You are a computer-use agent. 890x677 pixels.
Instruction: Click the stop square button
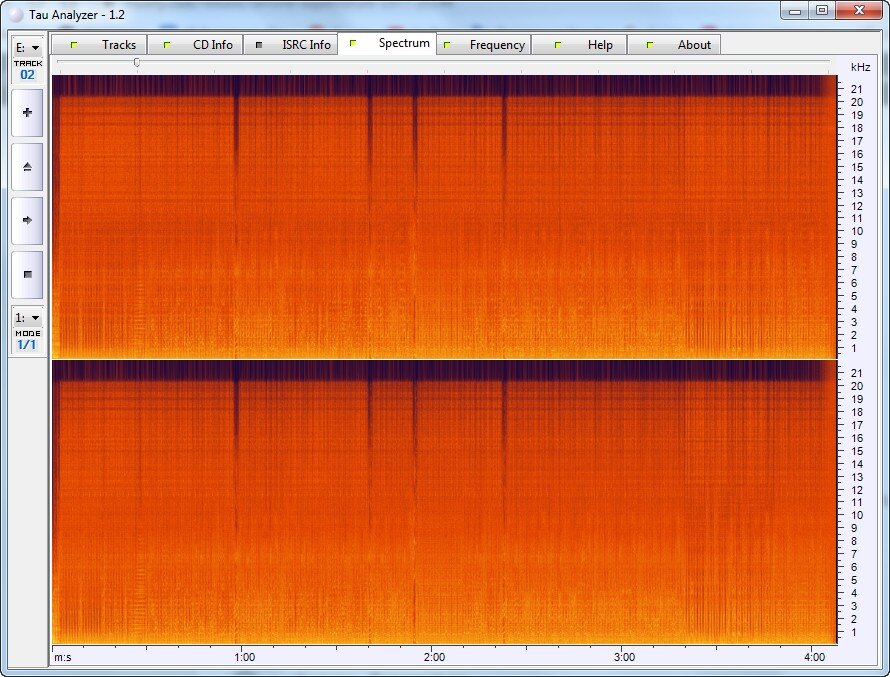(x=27, y=275)
